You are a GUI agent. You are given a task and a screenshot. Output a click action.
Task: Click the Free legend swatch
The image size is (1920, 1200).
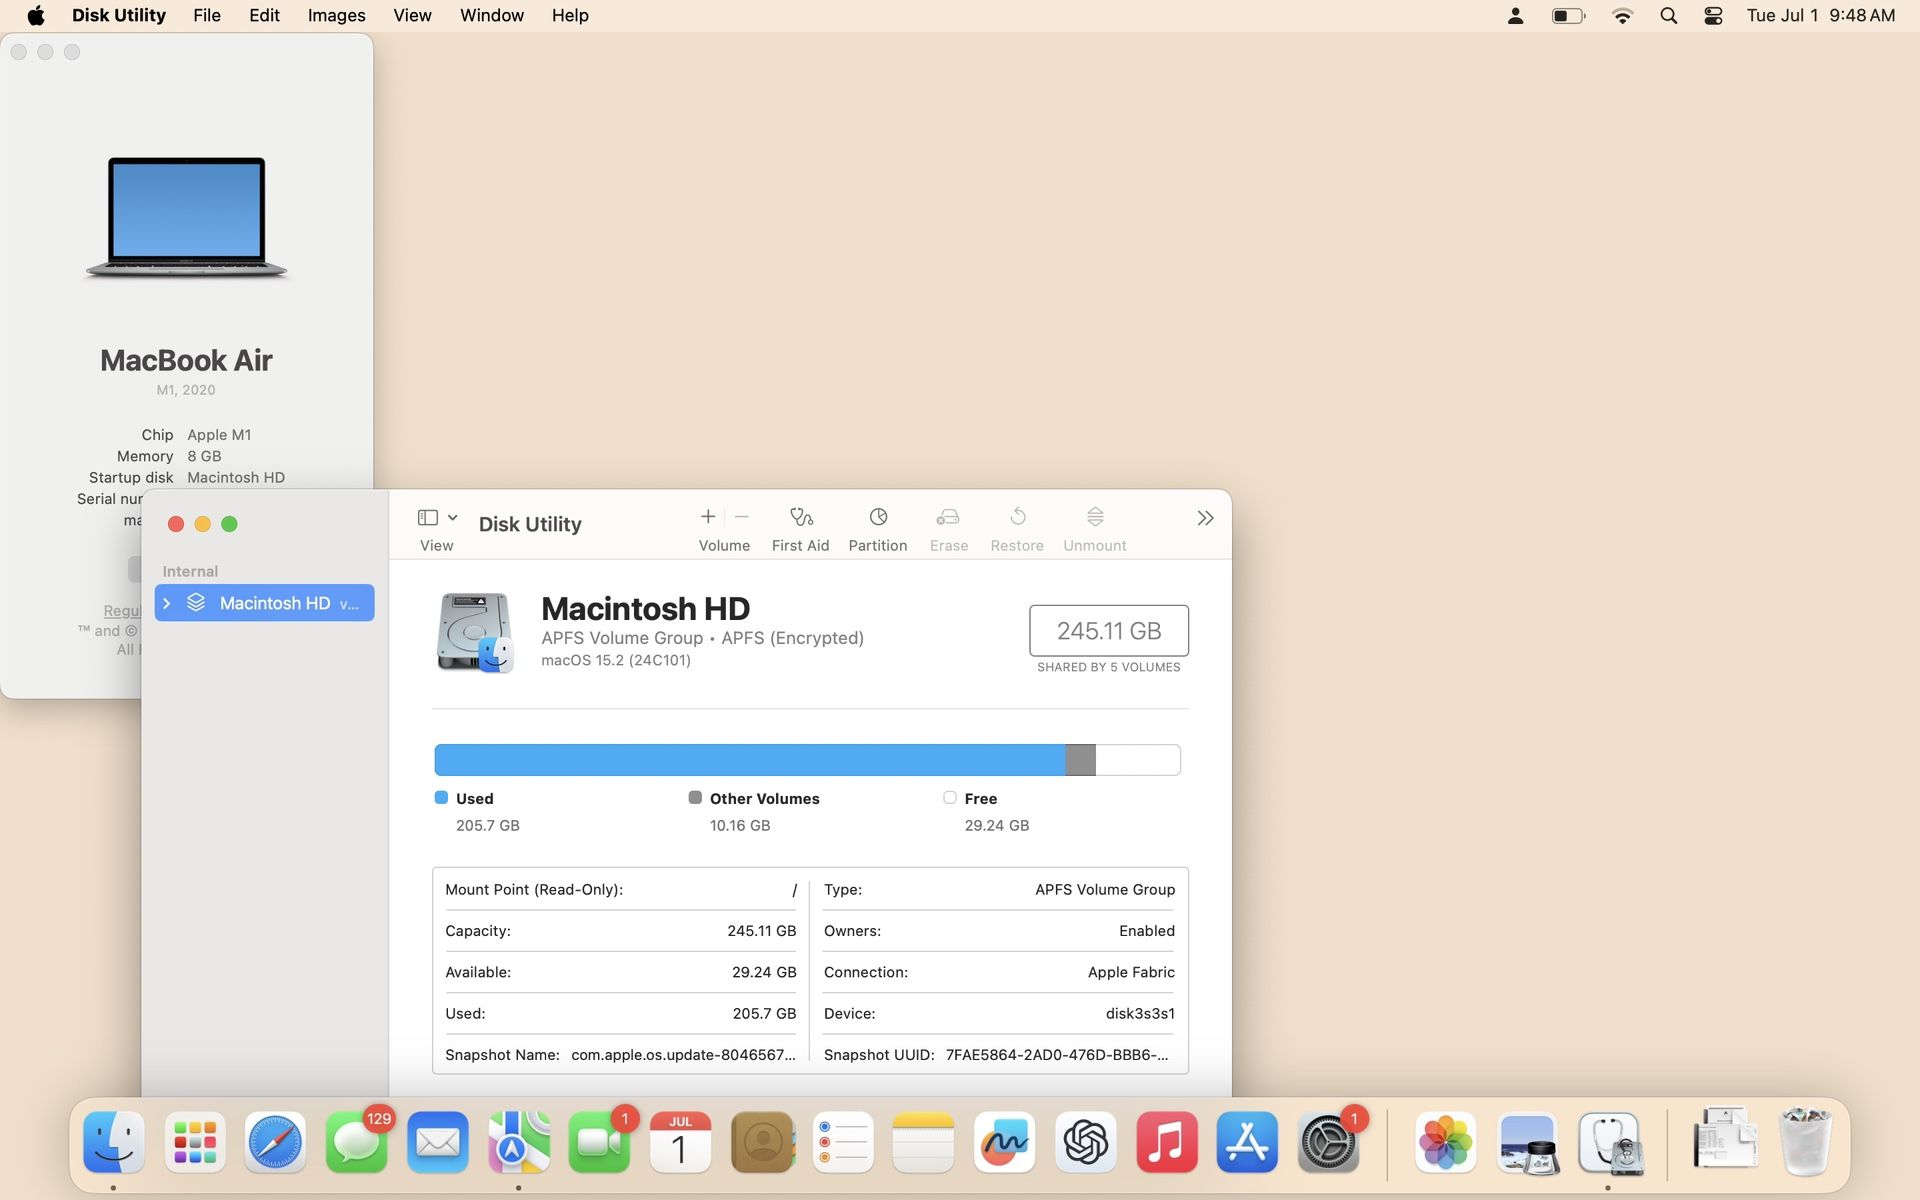[950, 797]
